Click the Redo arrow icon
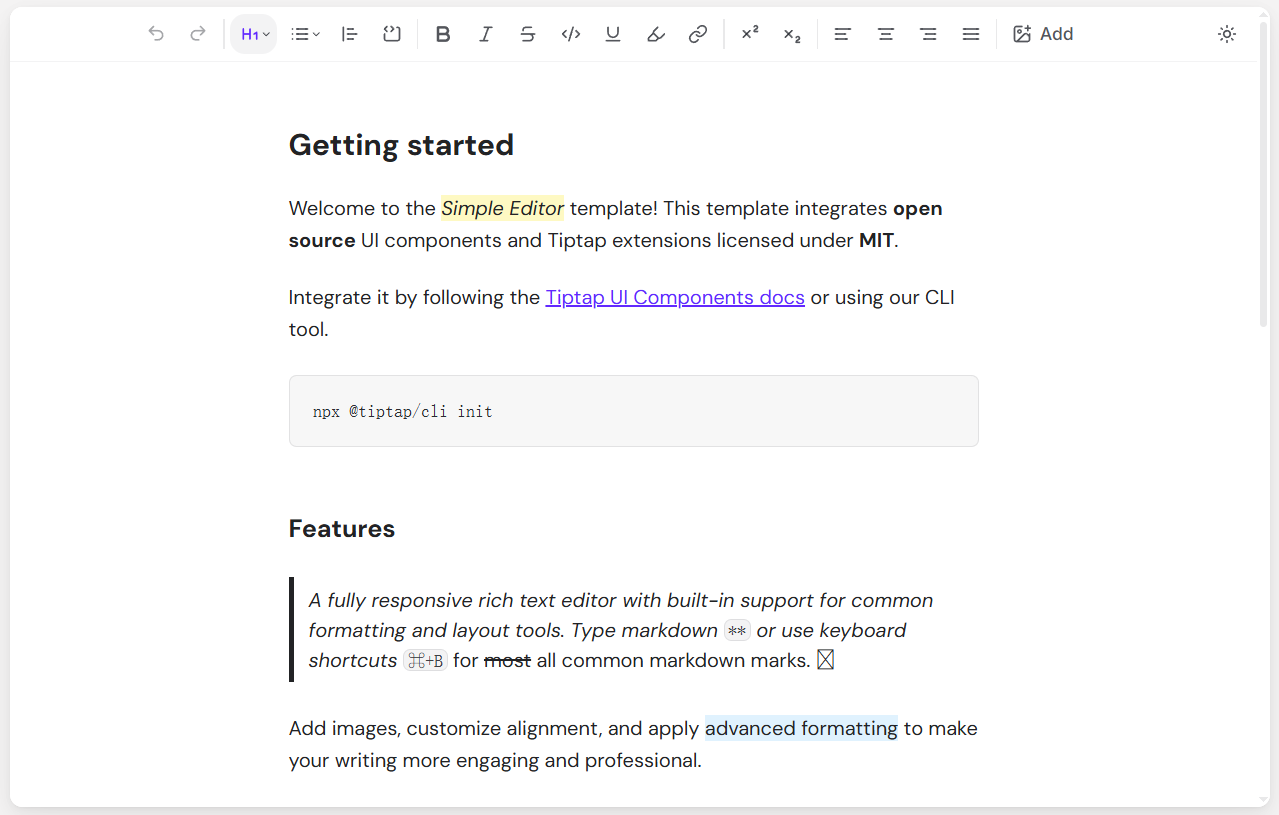1279x815 pixels. (198, 34)
